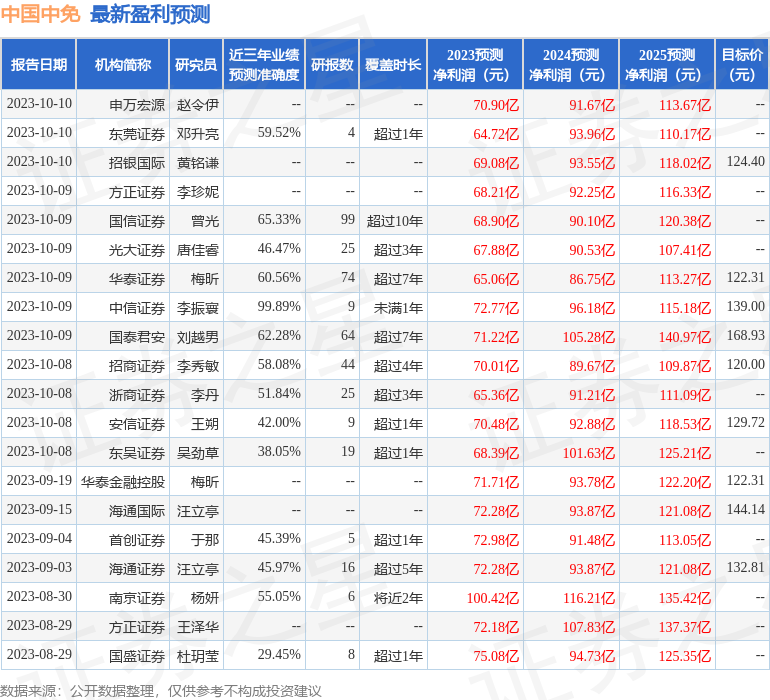Screen dimensions: 770x700
Task: Click target price 132.81
Action: tap(745, 567)
